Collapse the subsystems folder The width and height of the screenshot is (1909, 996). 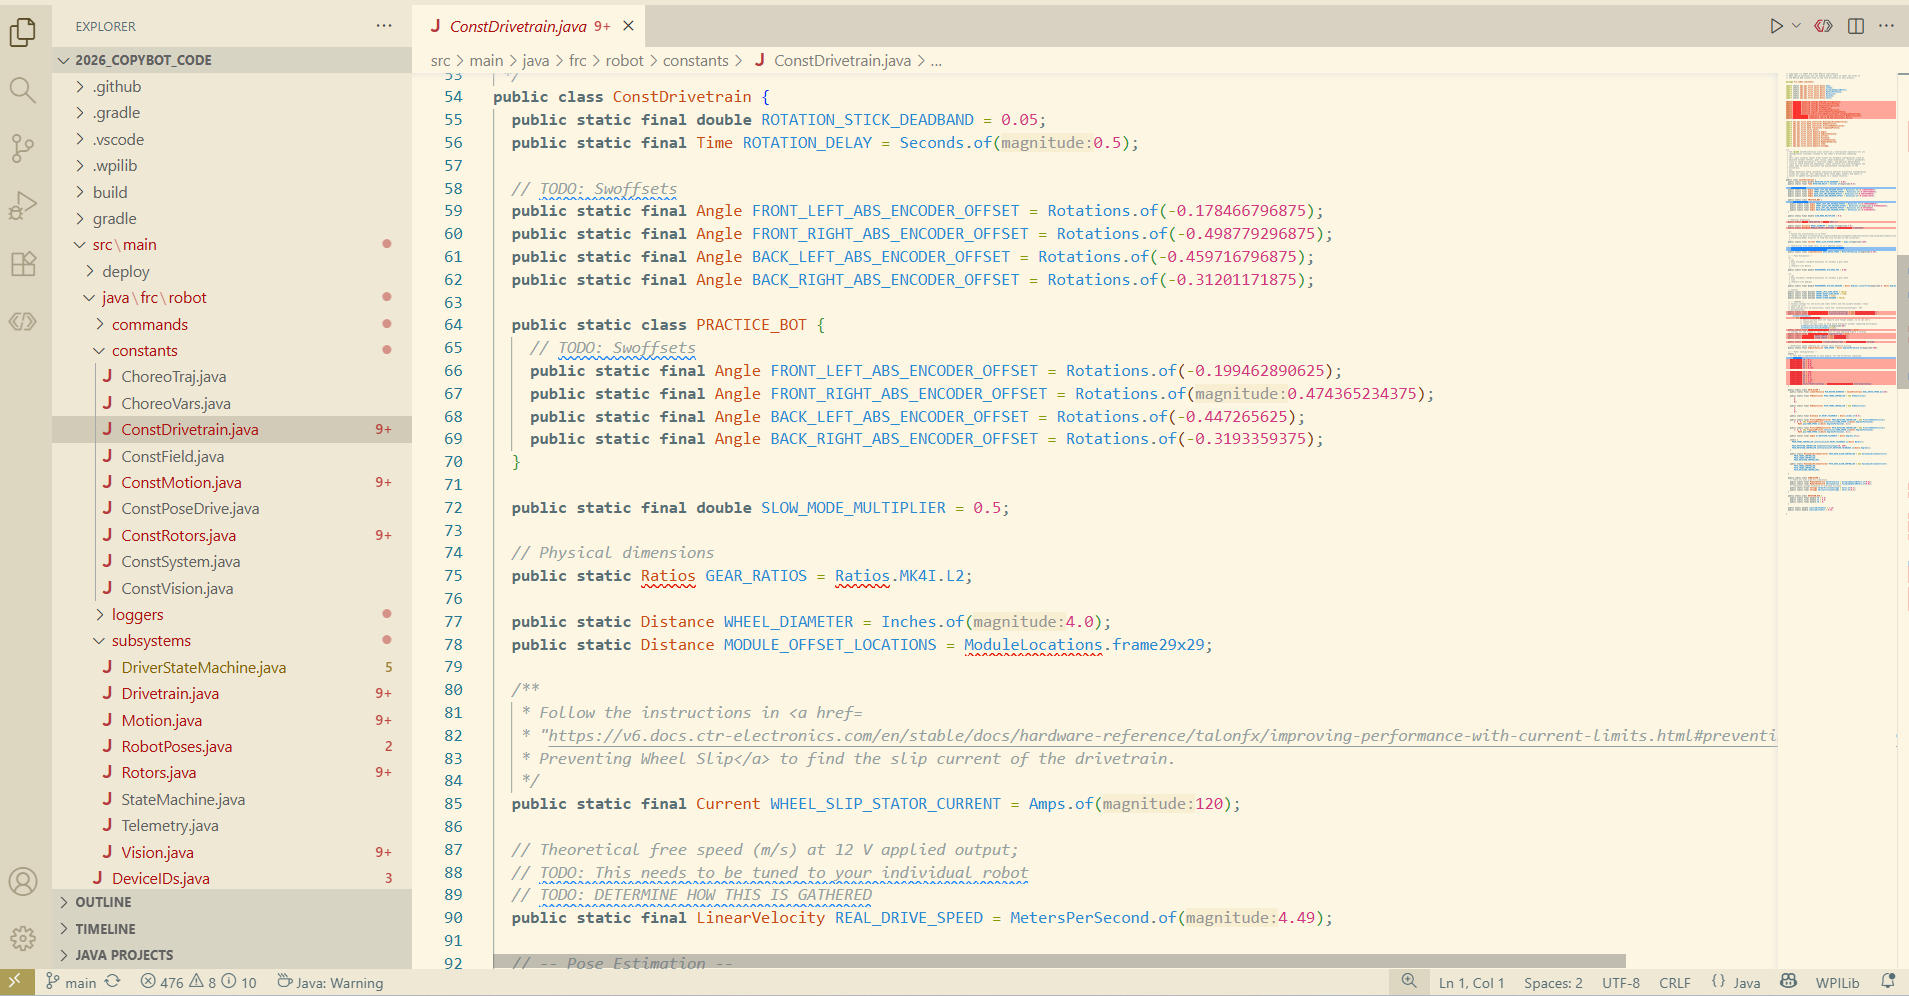click(232, 641)
